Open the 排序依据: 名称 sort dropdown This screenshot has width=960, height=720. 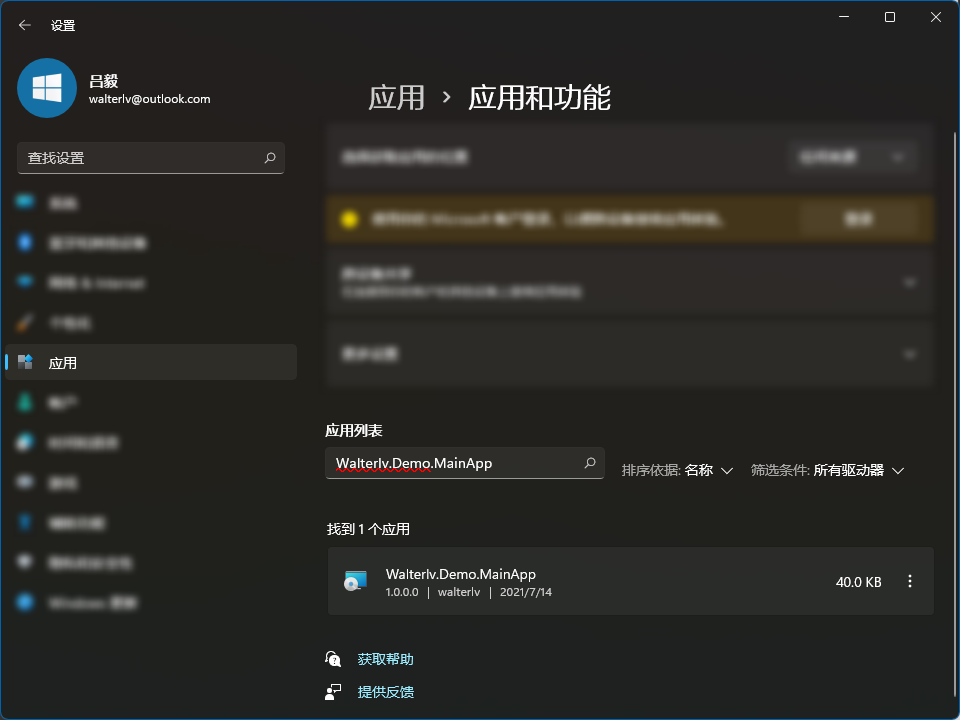(x=678, y=470)
